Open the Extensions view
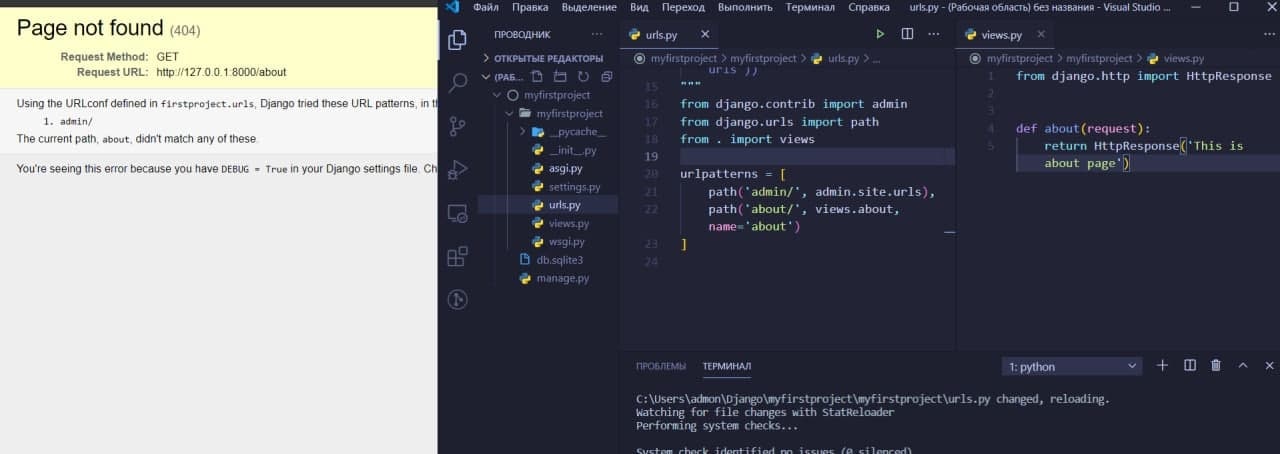The image size is (1280, 454). point(458,256)
